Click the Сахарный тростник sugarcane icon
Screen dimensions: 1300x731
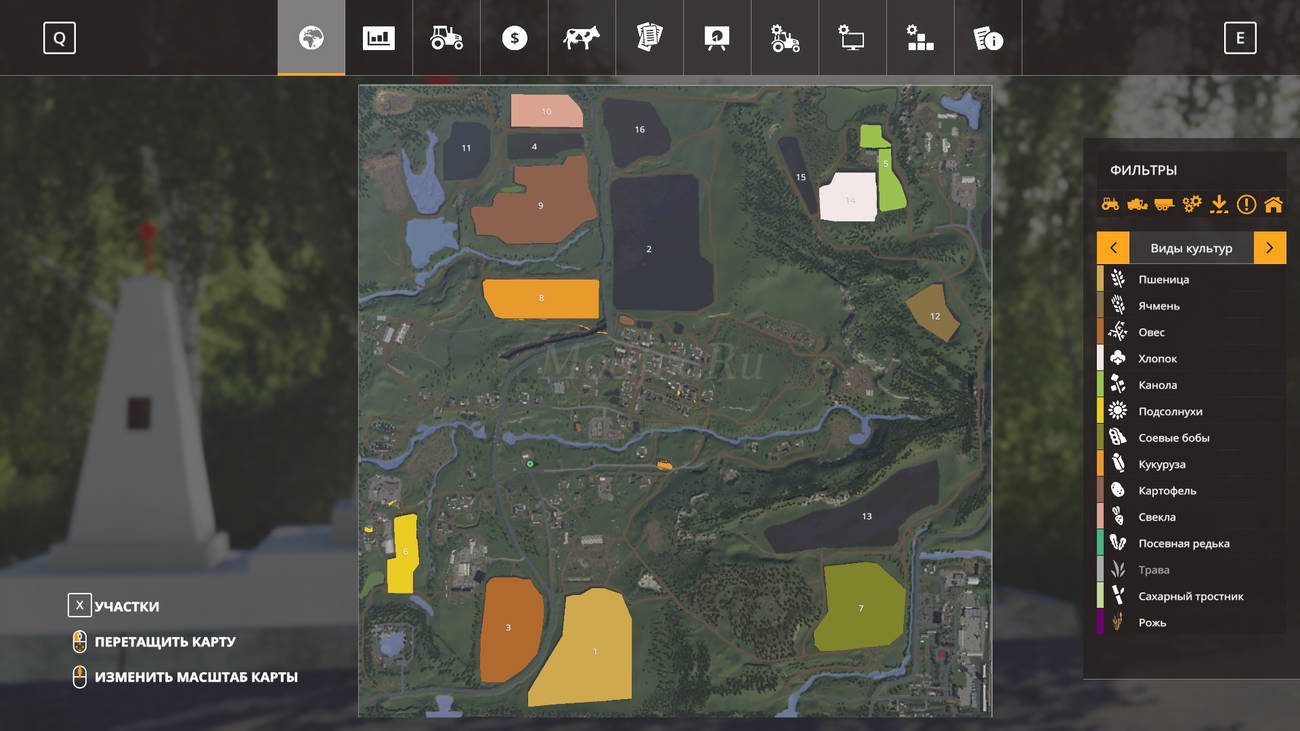click(1118, 596)
